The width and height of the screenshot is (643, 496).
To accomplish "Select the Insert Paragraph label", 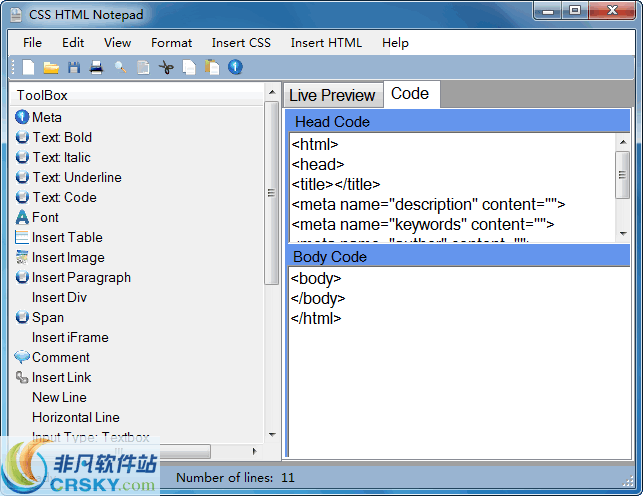I will (81, 278).
